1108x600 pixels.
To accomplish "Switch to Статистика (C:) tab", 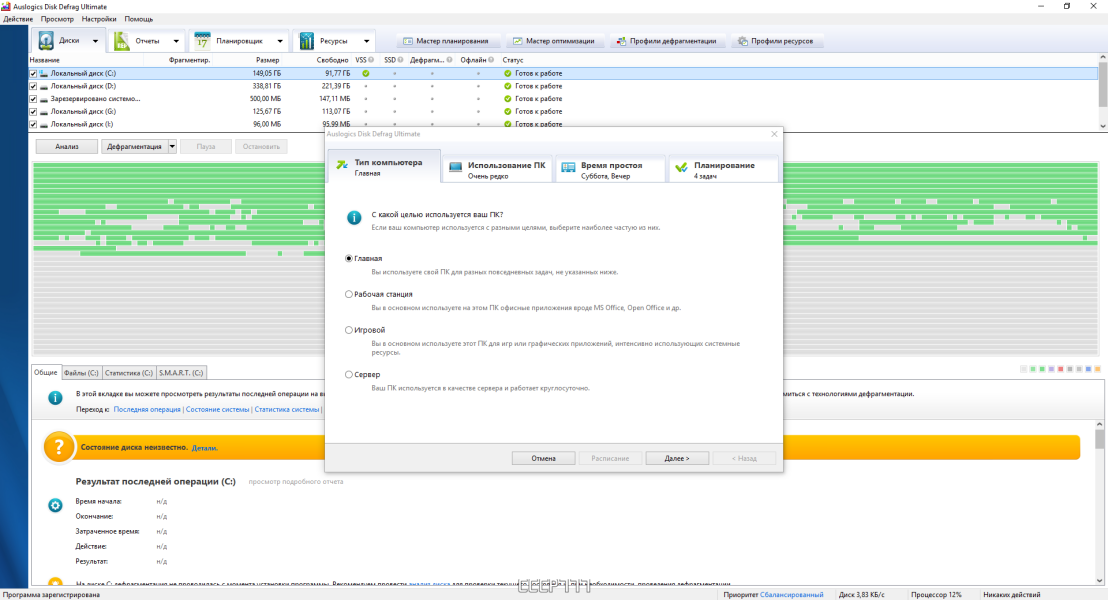I will [x=129, y=372].
